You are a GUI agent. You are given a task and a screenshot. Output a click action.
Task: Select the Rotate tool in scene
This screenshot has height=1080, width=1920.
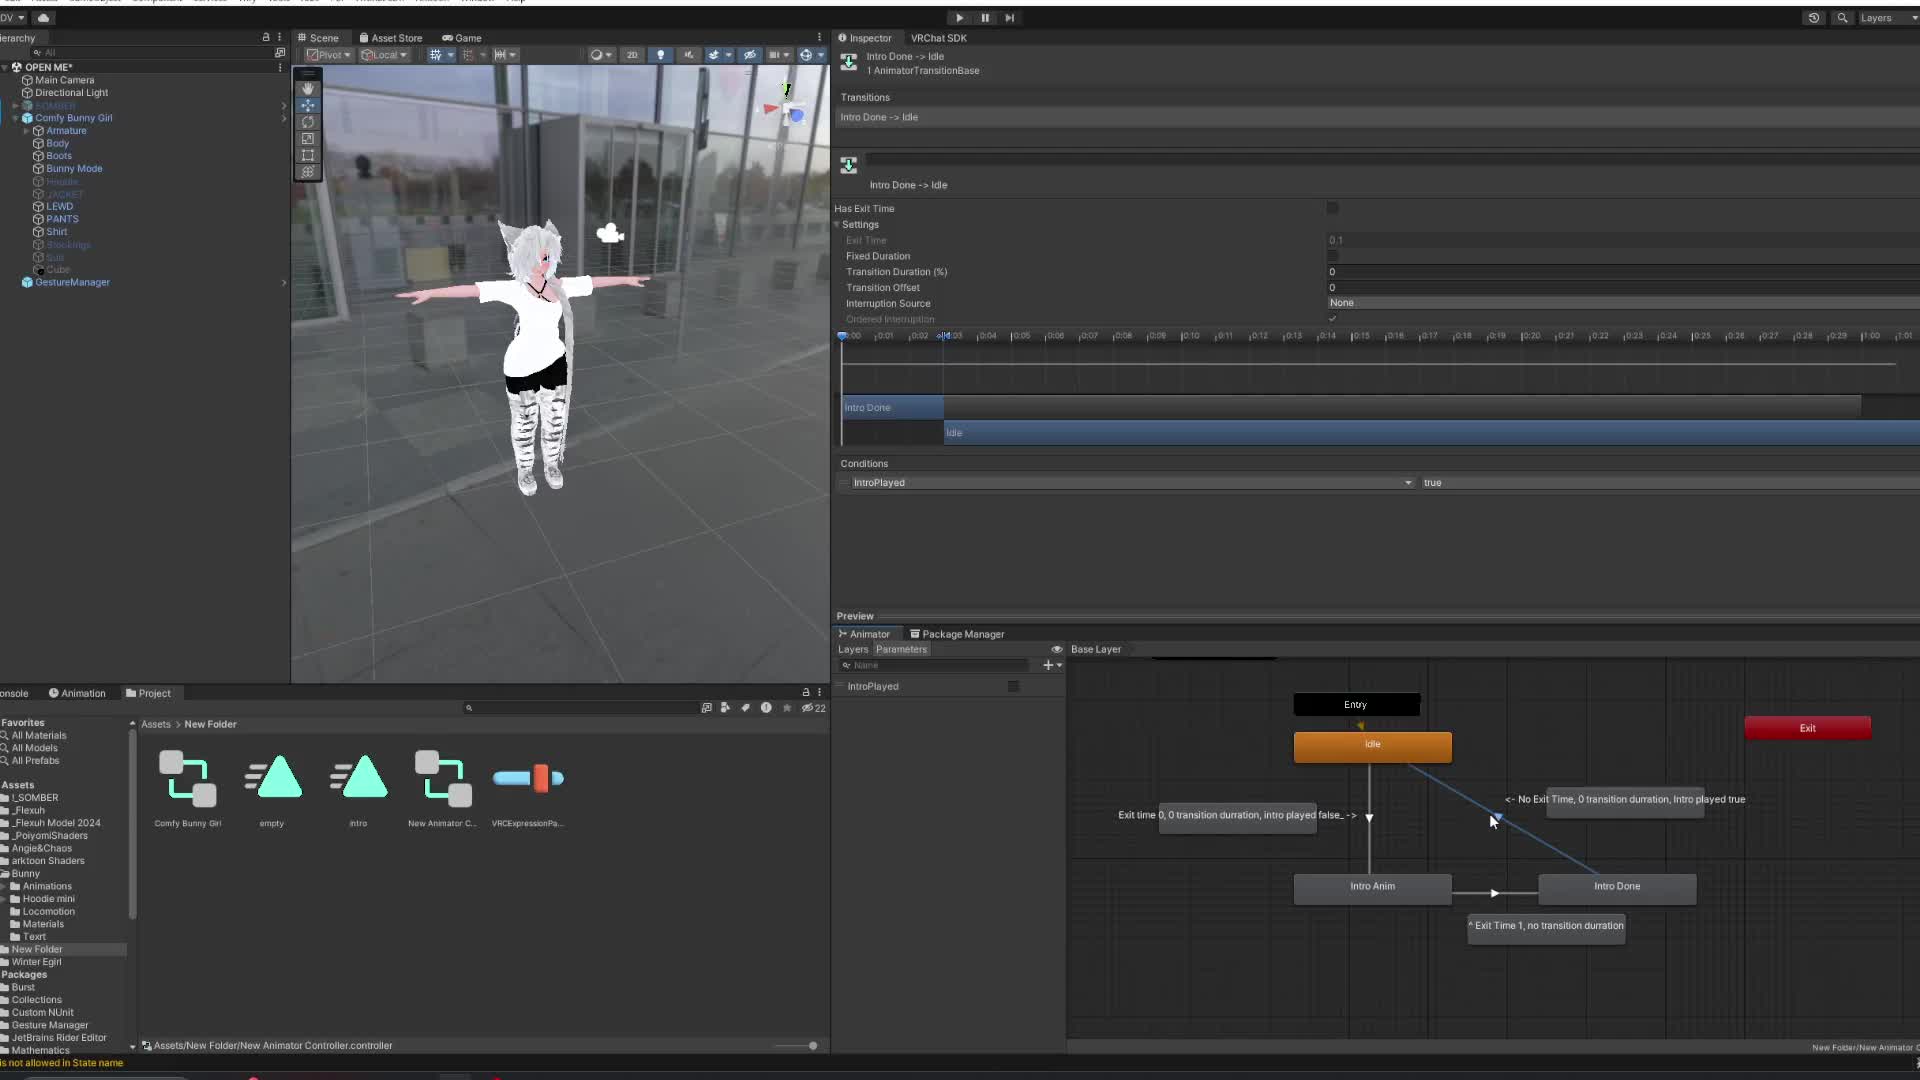tap(308, 122)
